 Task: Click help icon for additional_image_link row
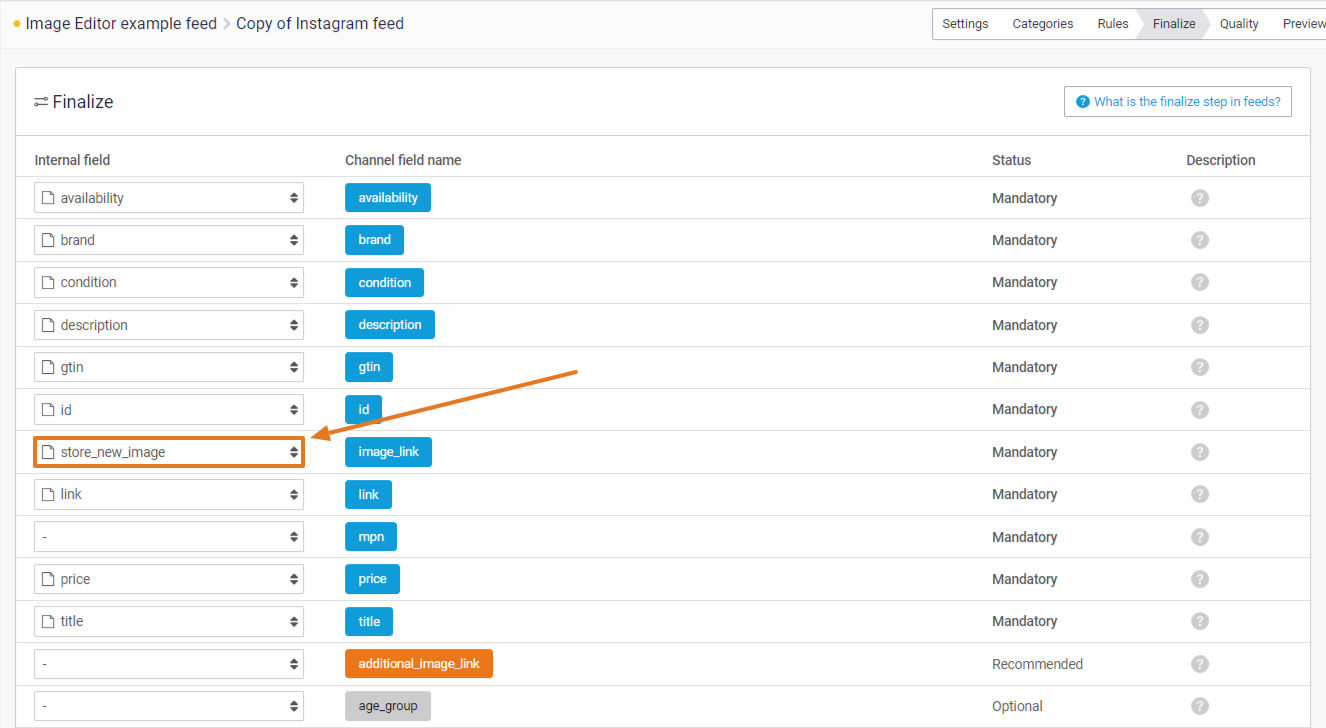tap(1200, 664)
